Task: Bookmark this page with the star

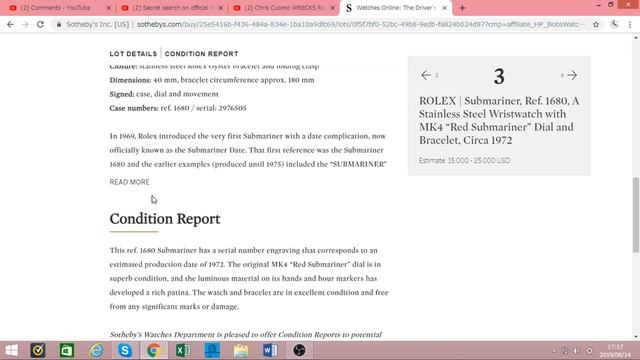Action: pyautogui.click(x=596, y=24)
